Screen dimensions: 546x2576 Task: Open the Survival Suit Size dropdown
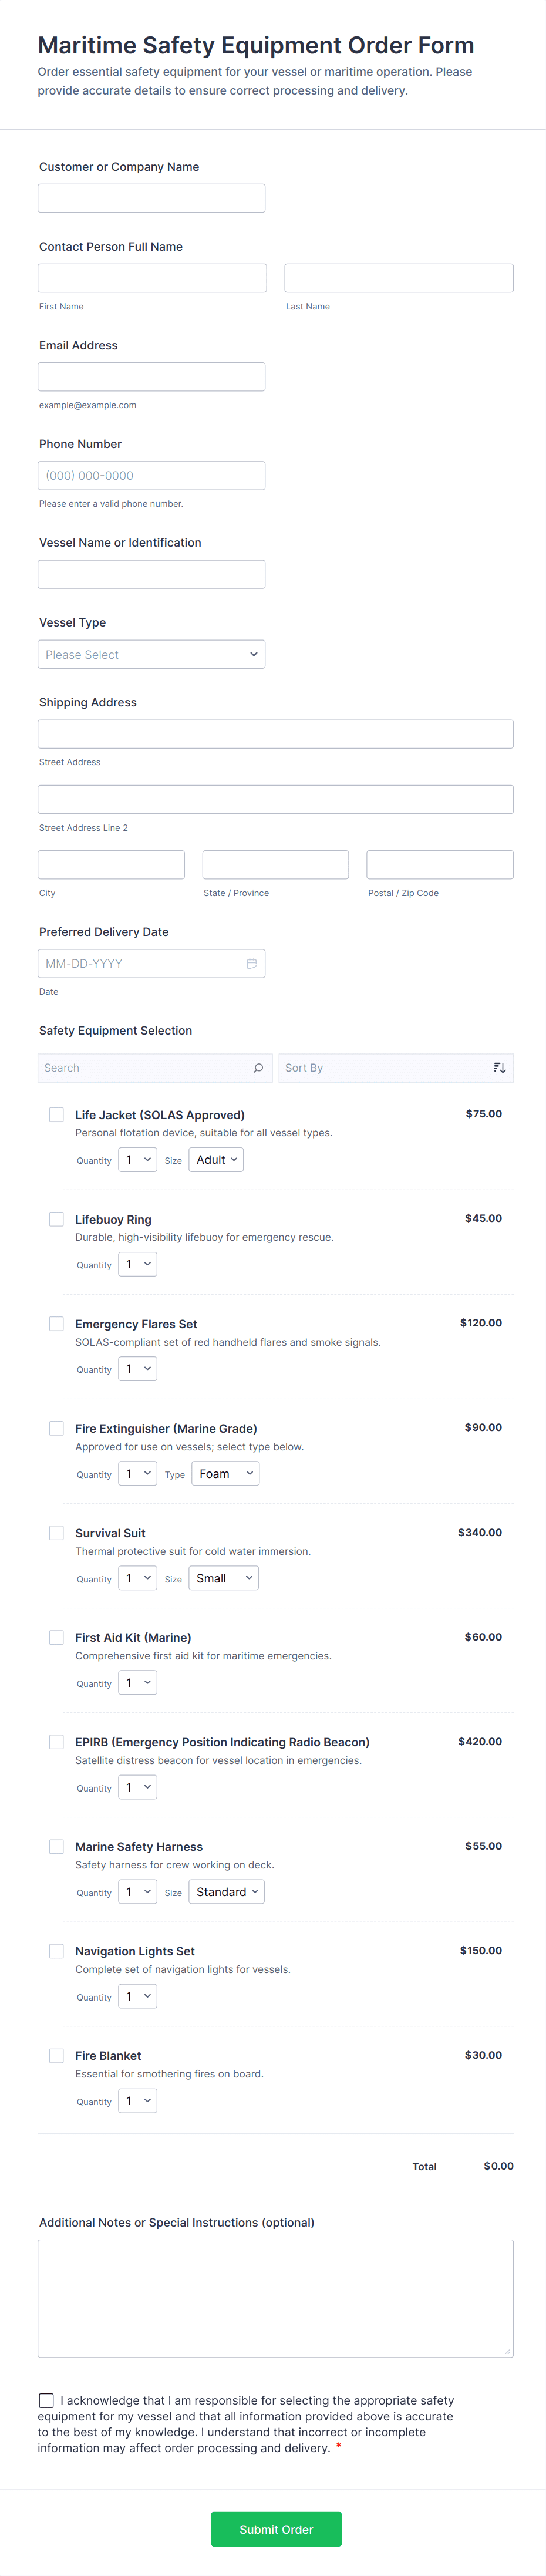[224, 1578]
